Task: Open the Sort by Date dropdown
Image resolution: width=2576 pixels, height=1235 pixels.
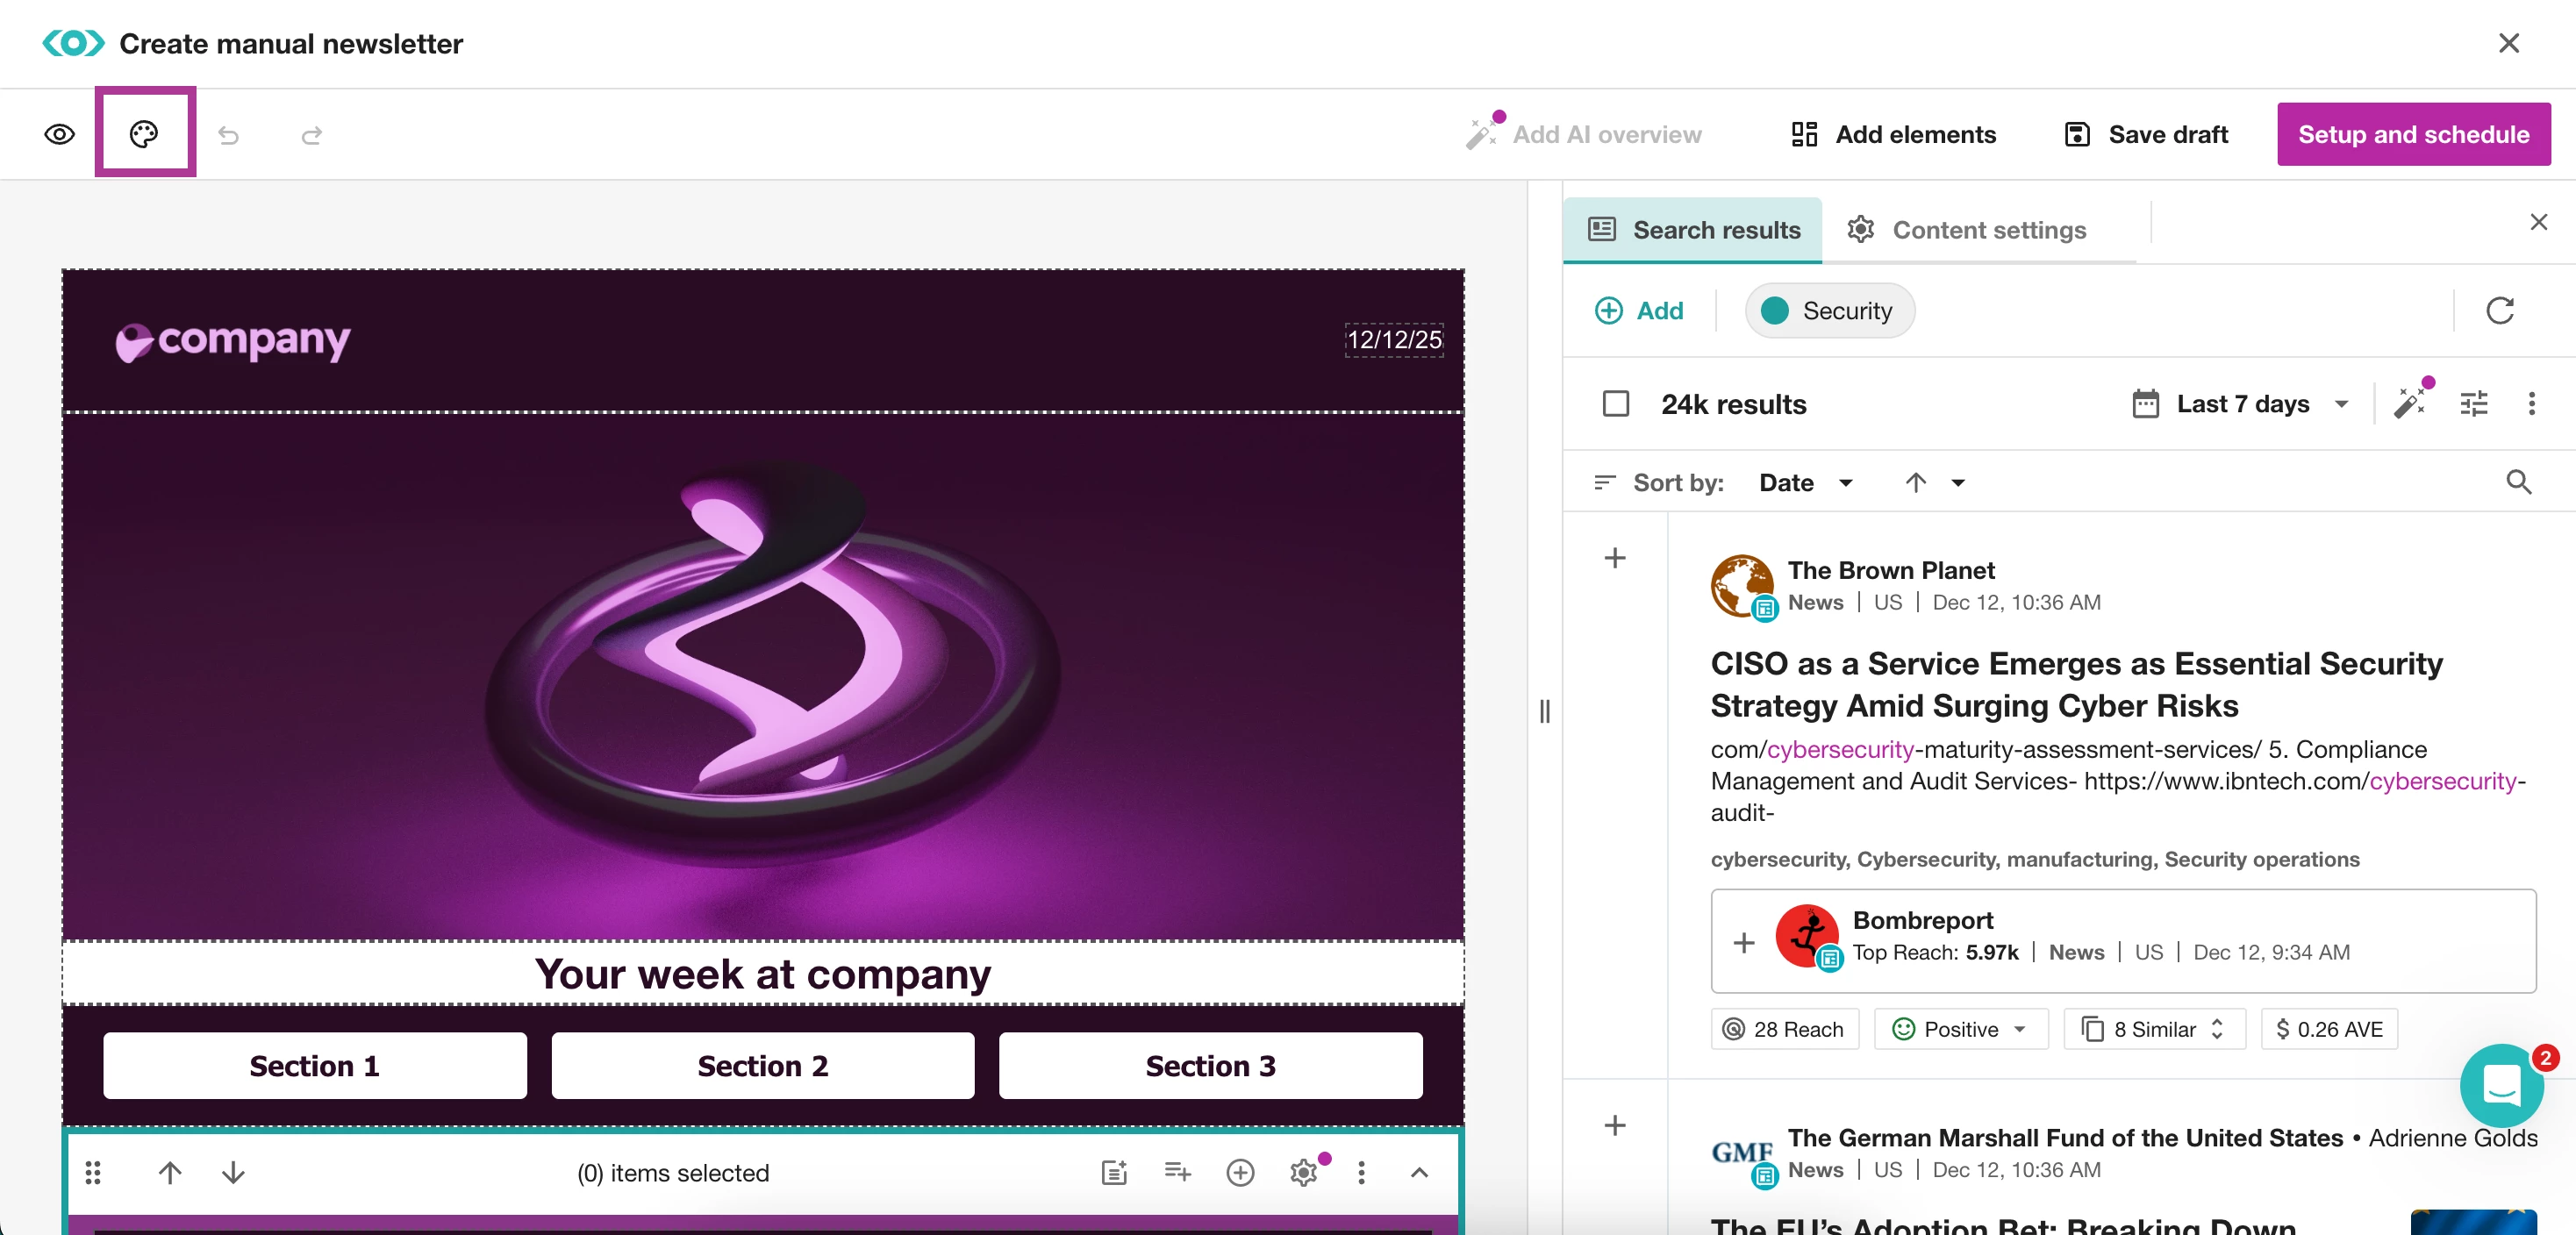Action: [1805, 483]
